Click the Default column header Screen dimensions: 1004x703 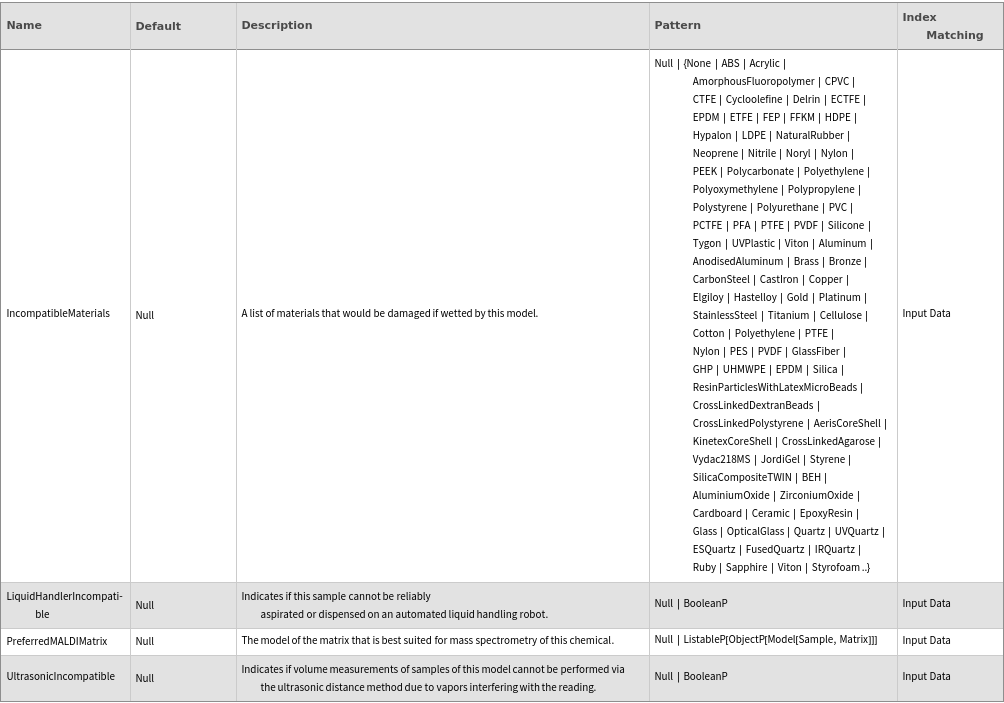coord(158,26)
